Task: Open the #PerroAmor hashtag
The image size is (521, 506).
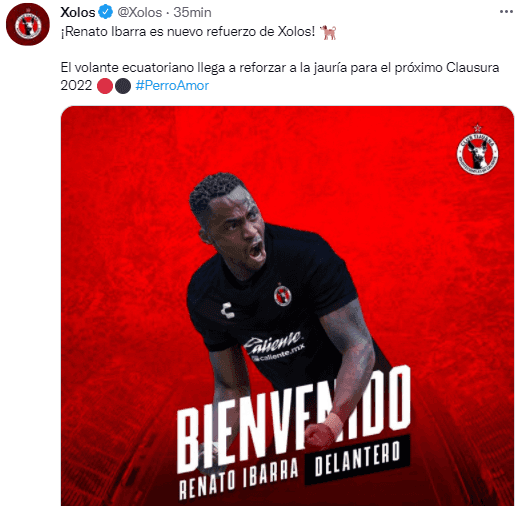Action: coord(172,86)
